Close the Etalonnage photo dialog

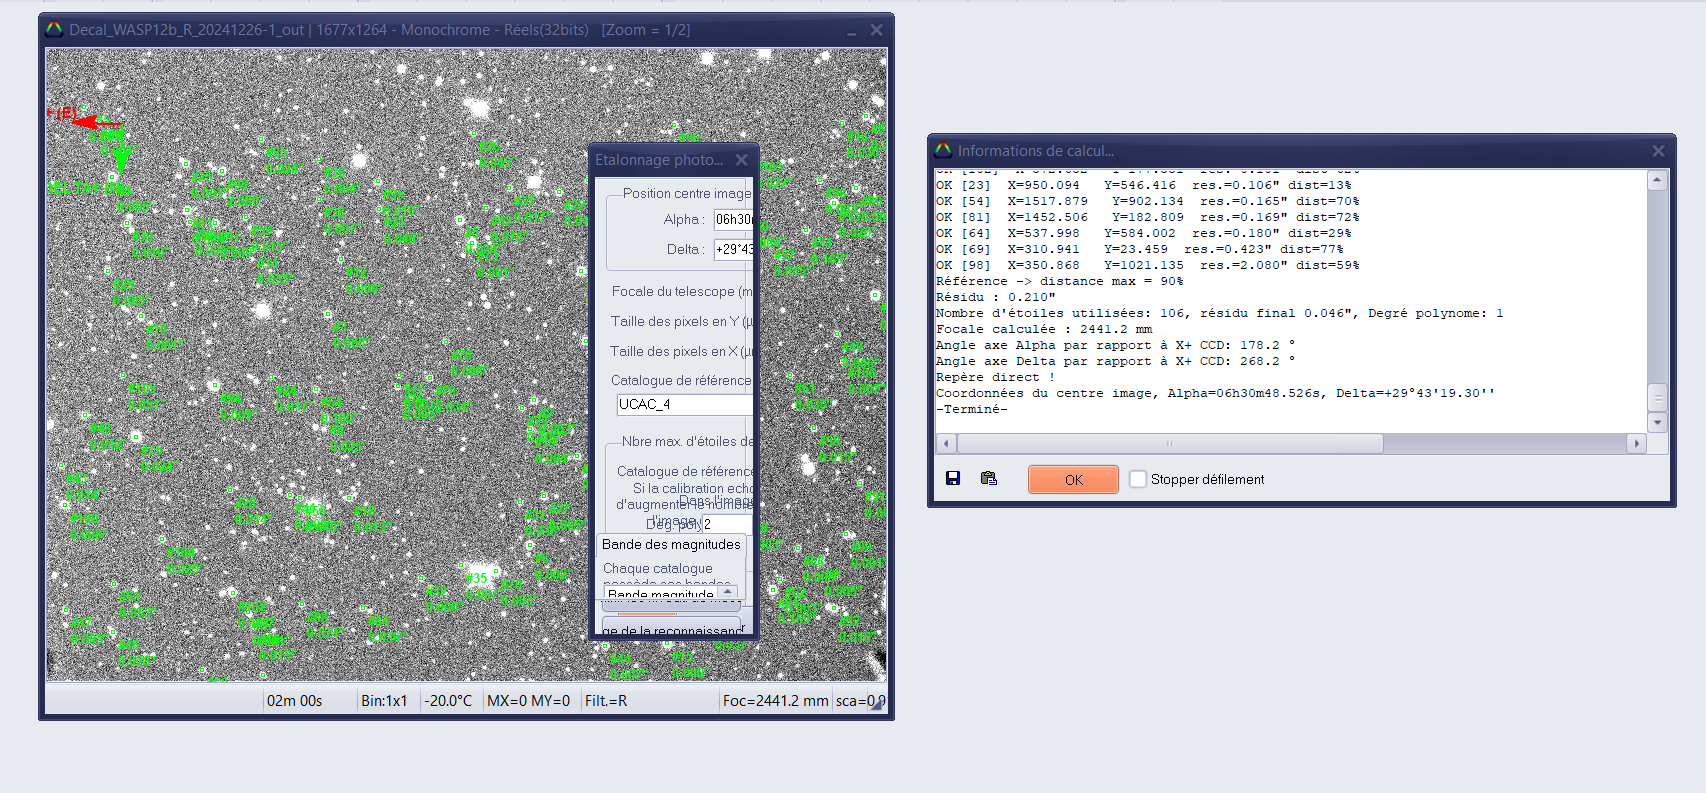click(741, 160)
